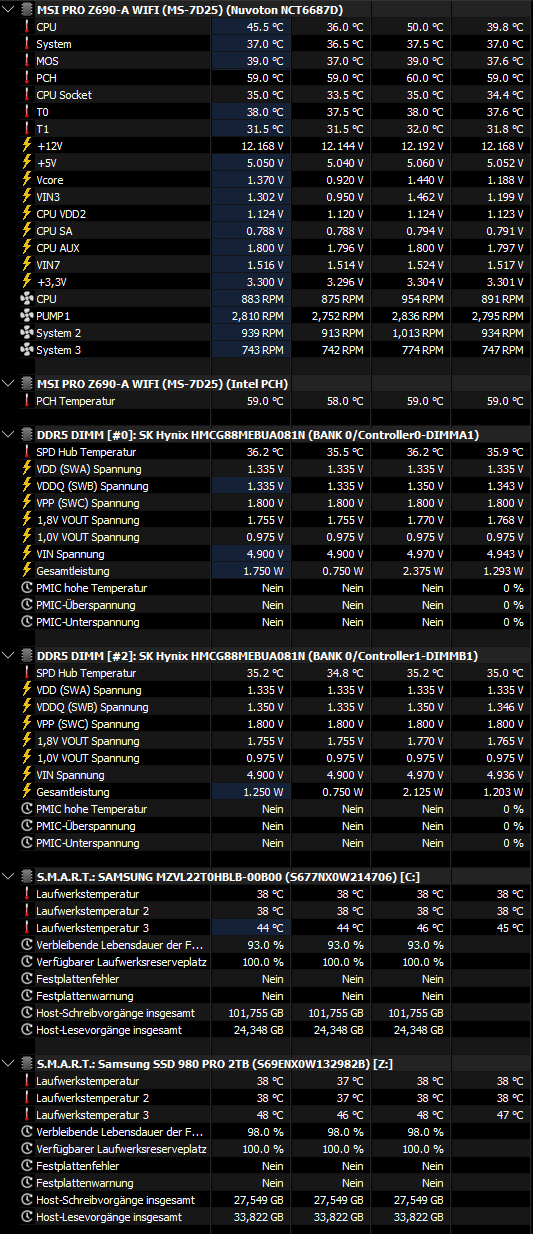Click the 1.293 W average Gesamtleistung value

[502, 571]
